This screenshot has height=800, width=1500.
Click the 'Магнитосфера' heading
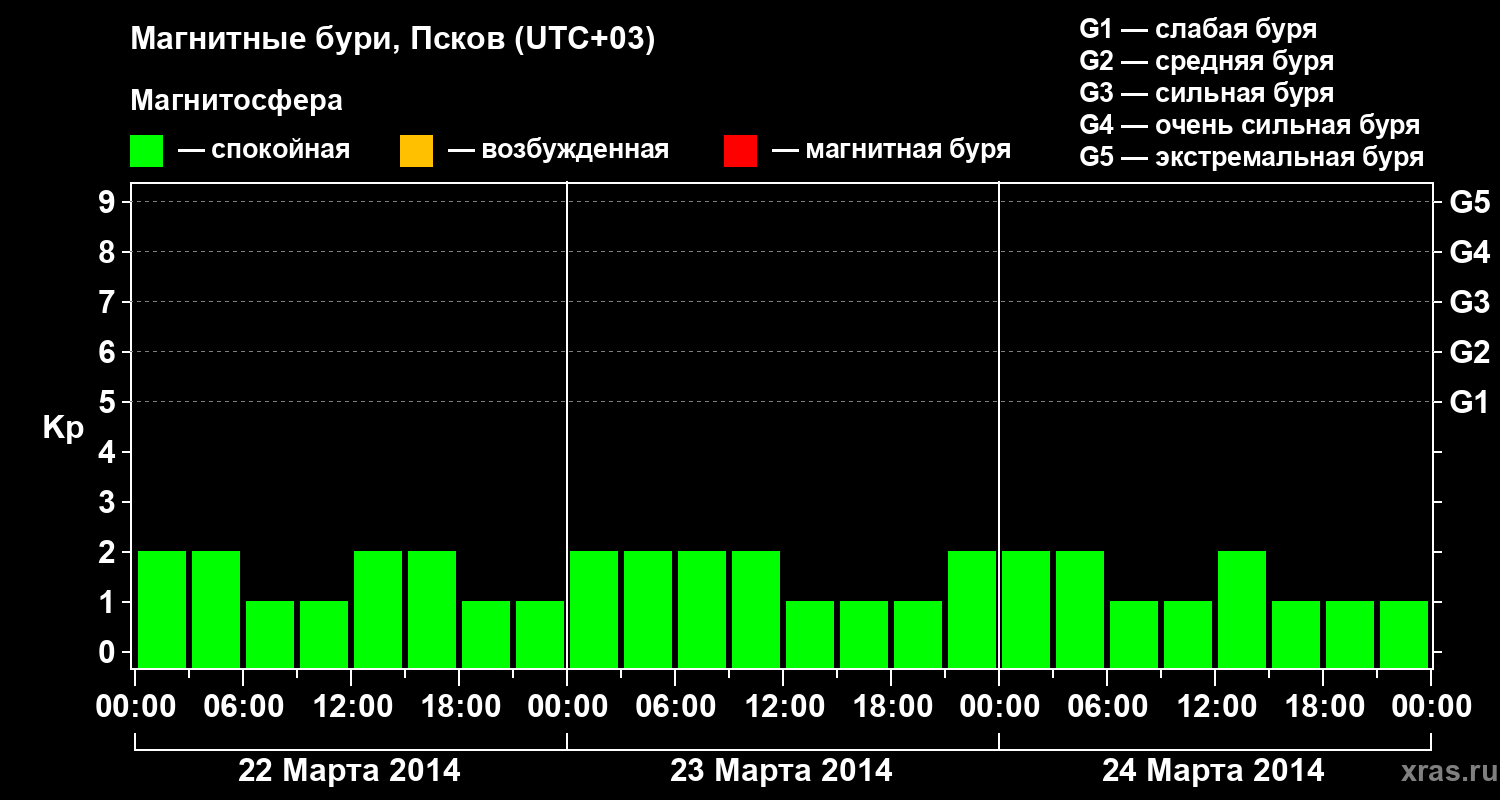click(237, 101)
